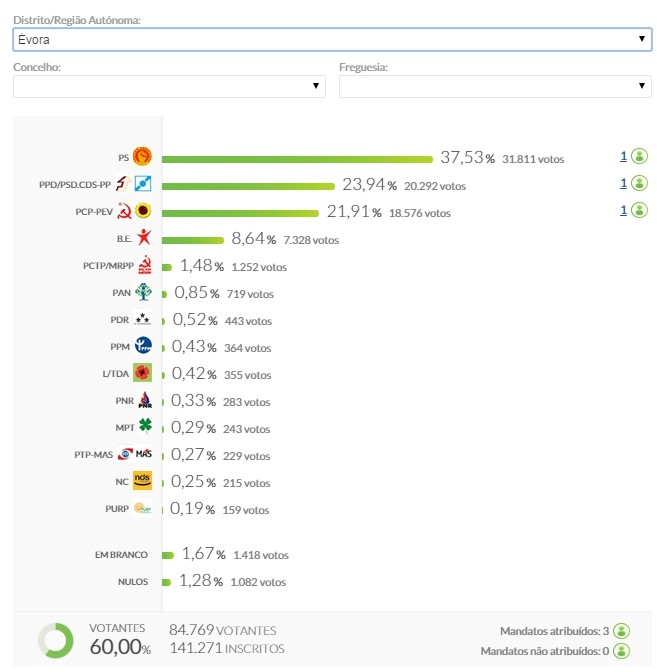Click the 1.418 votos text

point(261,555)
